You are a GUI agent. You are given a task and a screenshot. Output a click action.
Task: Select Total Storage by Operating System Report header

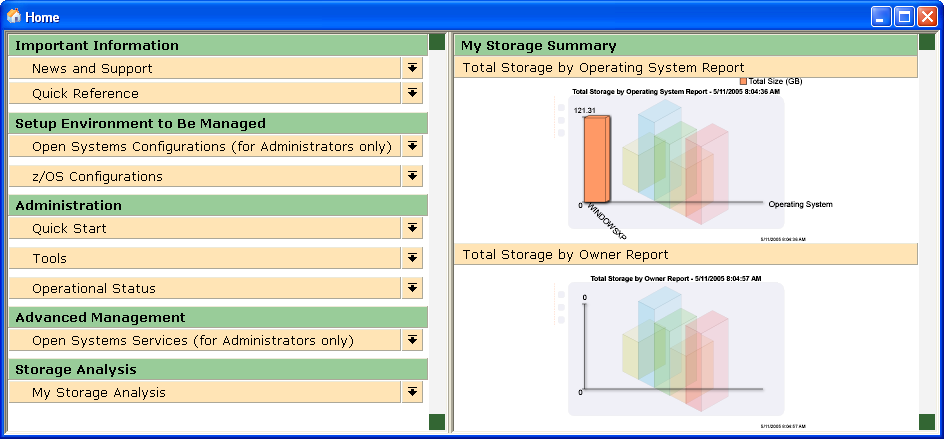point(603,67)
